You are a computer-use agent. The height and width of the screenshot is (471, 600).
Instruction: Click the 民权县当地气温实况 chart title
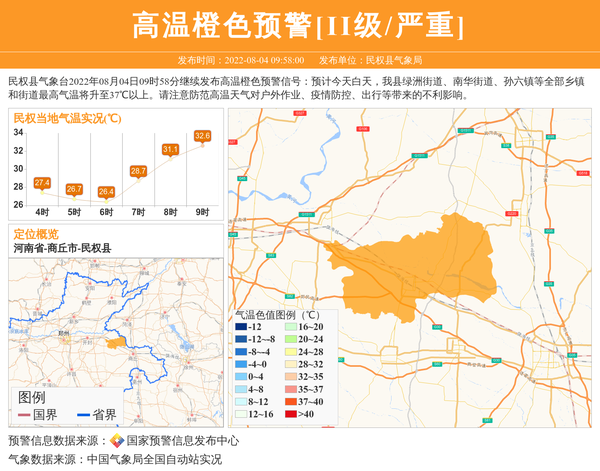[x=67, y=118]
